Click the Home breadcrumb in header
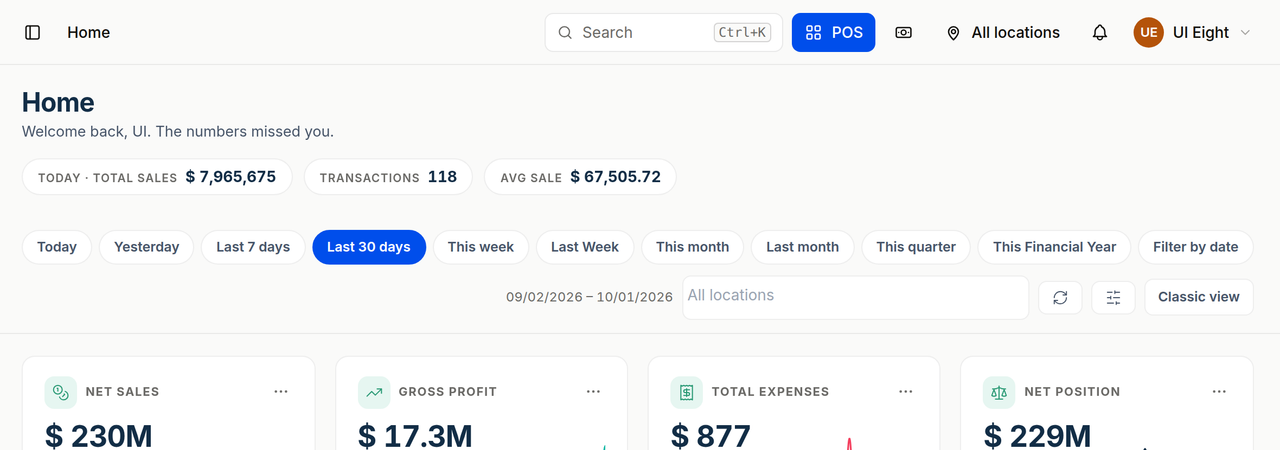 89,32
